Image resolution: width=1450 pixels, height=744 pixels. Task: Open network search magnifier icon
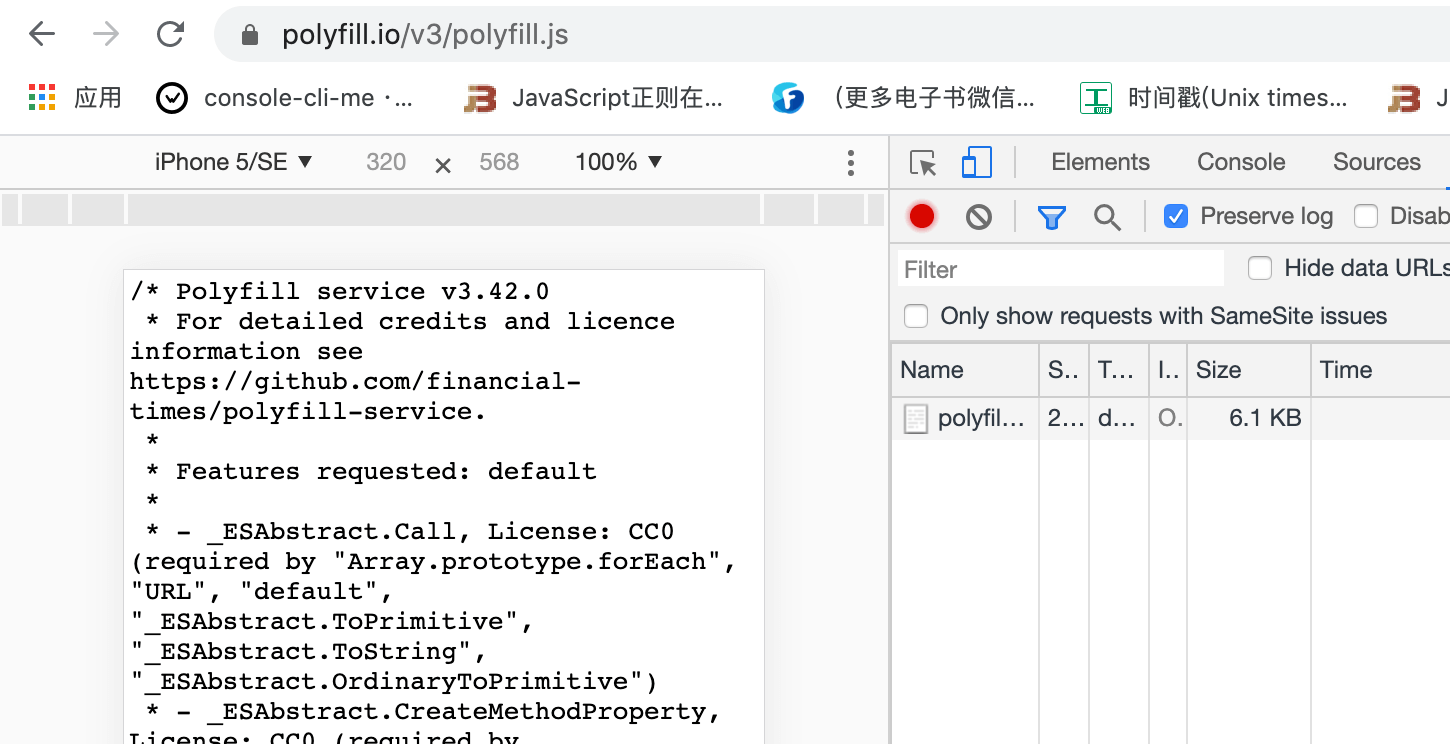1107,217
